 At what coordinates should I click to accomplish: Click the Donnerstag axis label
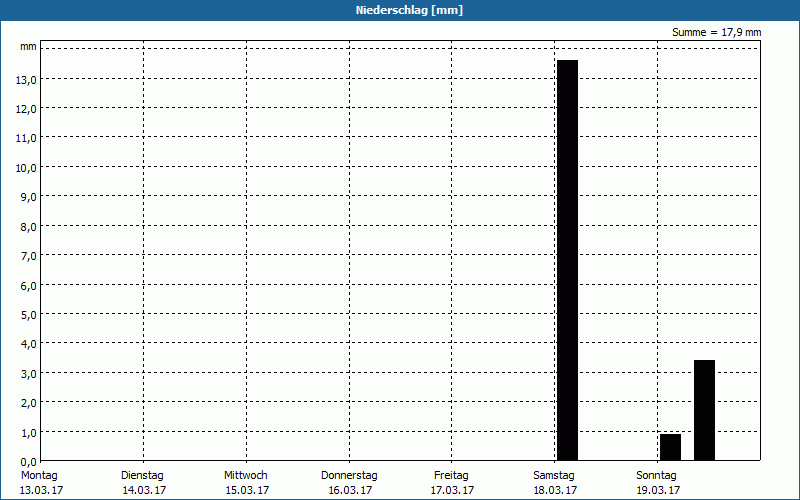[x=349, y=475]
